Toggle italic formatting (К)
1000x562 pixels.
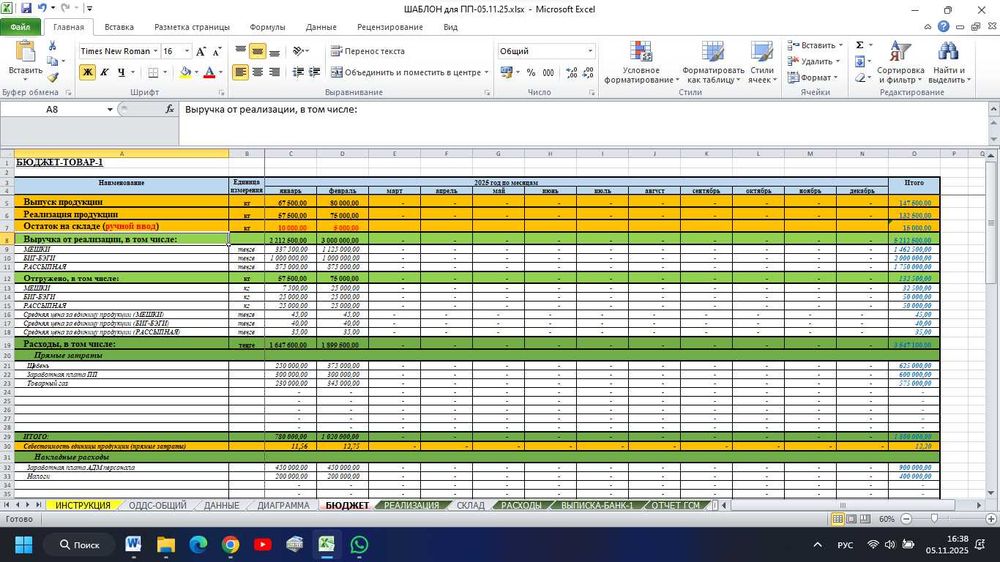[x=104, y=72]
